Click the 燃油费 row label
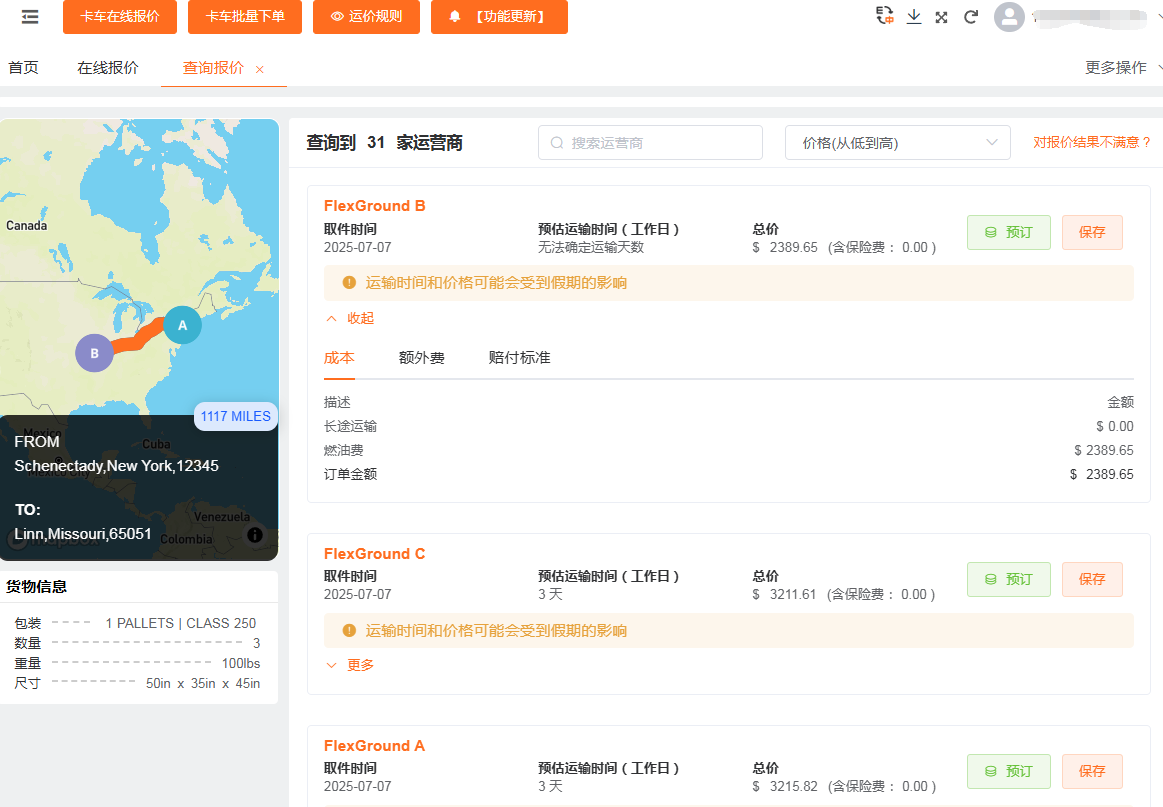Screen dimensions: 1163x807 click(343, 450)
